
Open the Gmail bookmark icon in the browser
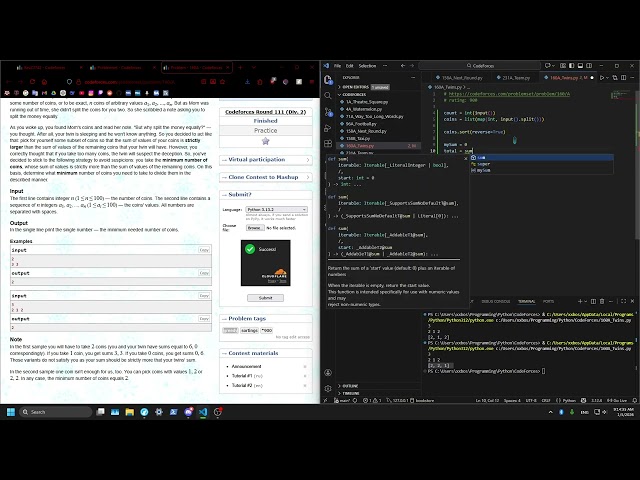point(44,93)
